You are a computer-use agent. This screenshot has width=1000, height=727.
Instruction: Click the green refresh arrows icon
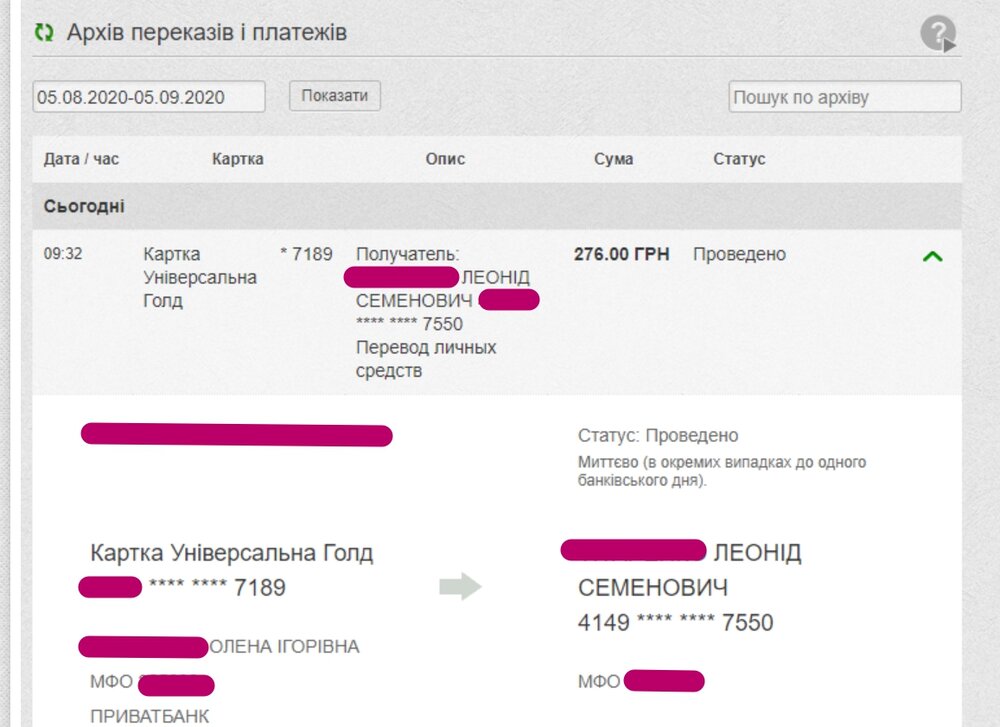(x=44, y=33)
